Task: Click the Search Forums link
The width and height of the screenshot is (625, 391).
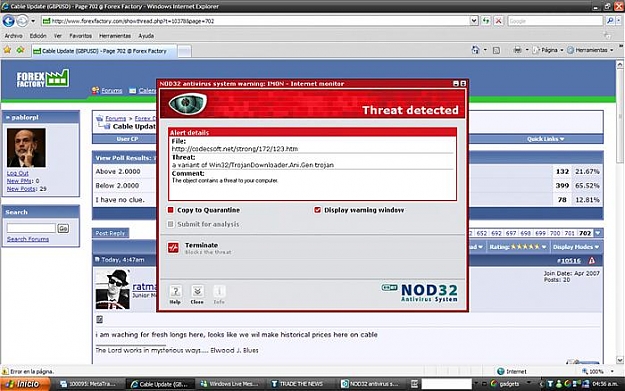Action: click(x=28, y=239)
